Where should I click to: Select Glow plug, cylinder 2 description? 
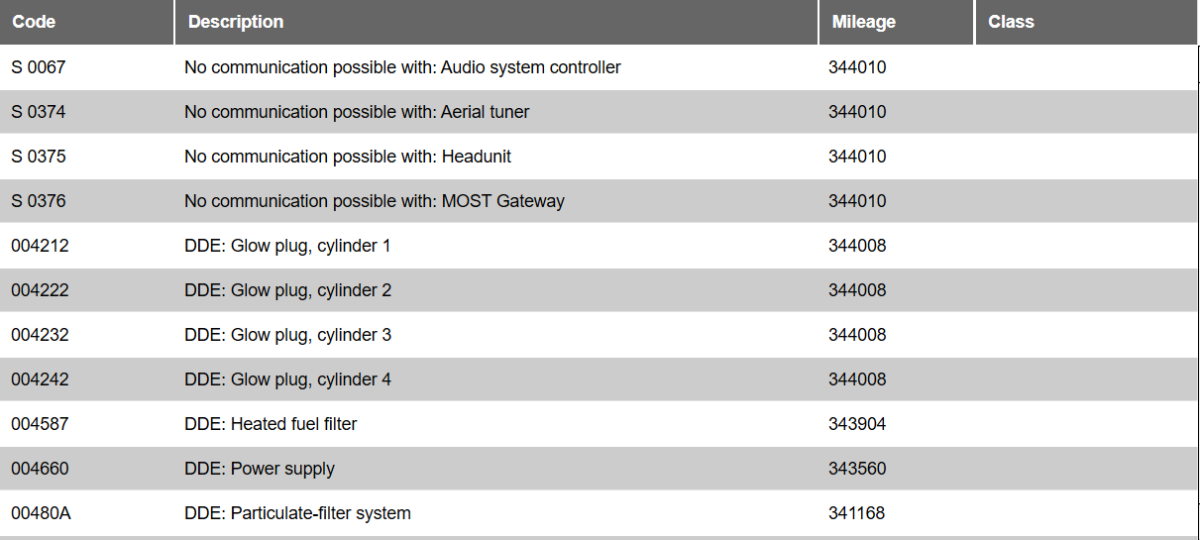(288, 290)
